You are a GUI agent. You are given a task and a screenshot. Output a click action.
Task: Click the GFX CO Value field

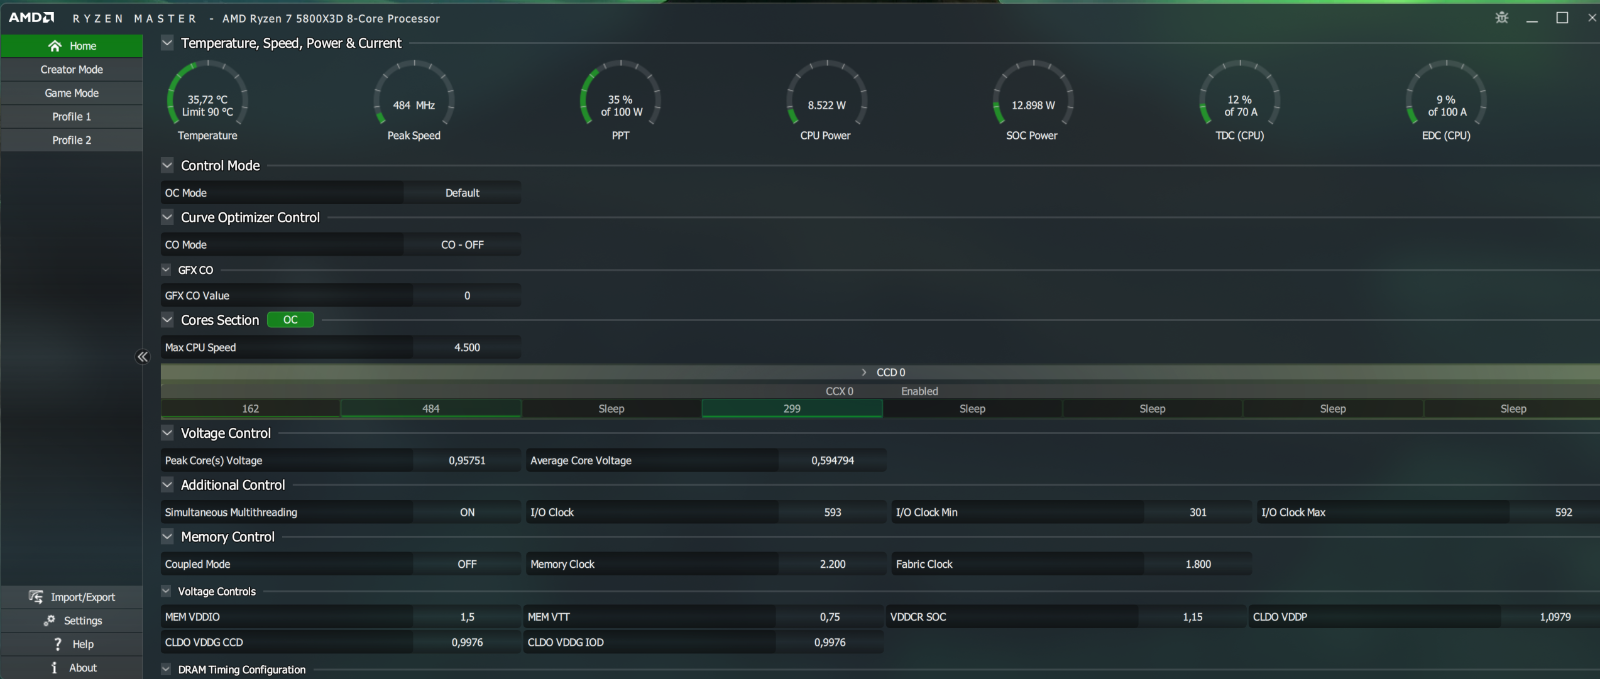467,296
